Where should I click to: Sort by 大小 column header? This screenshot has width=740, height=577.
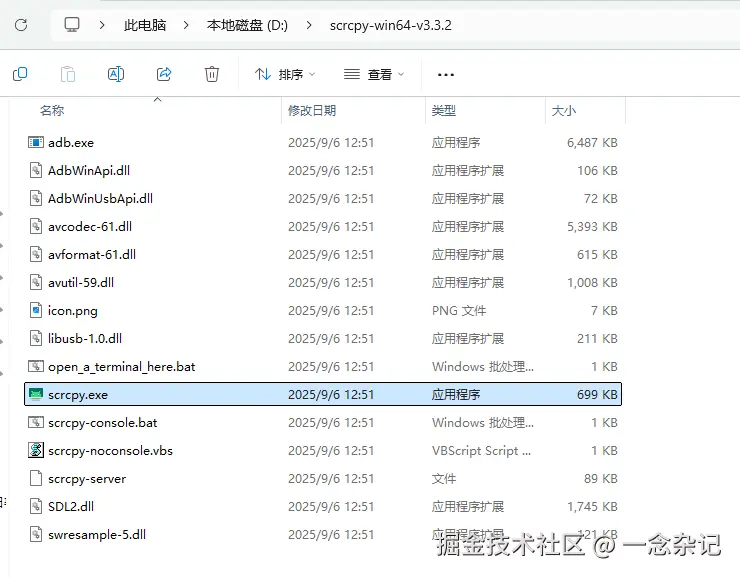tap(563, 111)
